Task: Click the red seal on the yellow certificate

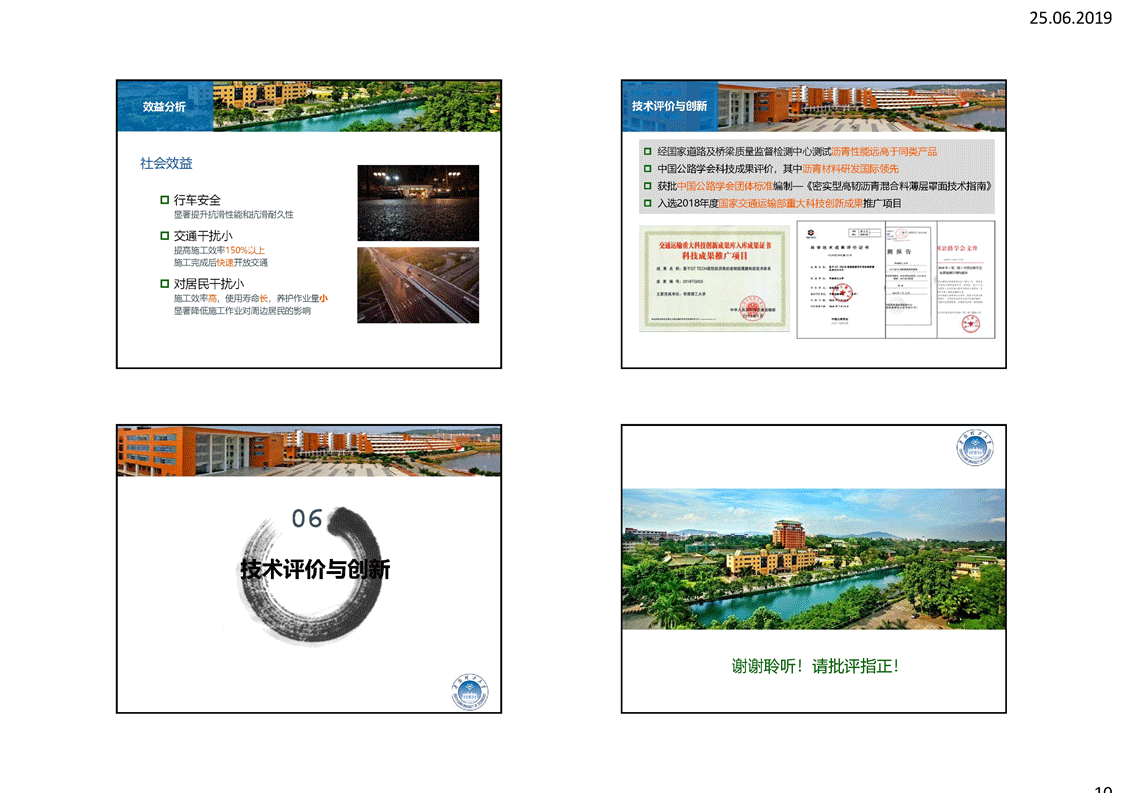Action: click(x=753, y=305)
